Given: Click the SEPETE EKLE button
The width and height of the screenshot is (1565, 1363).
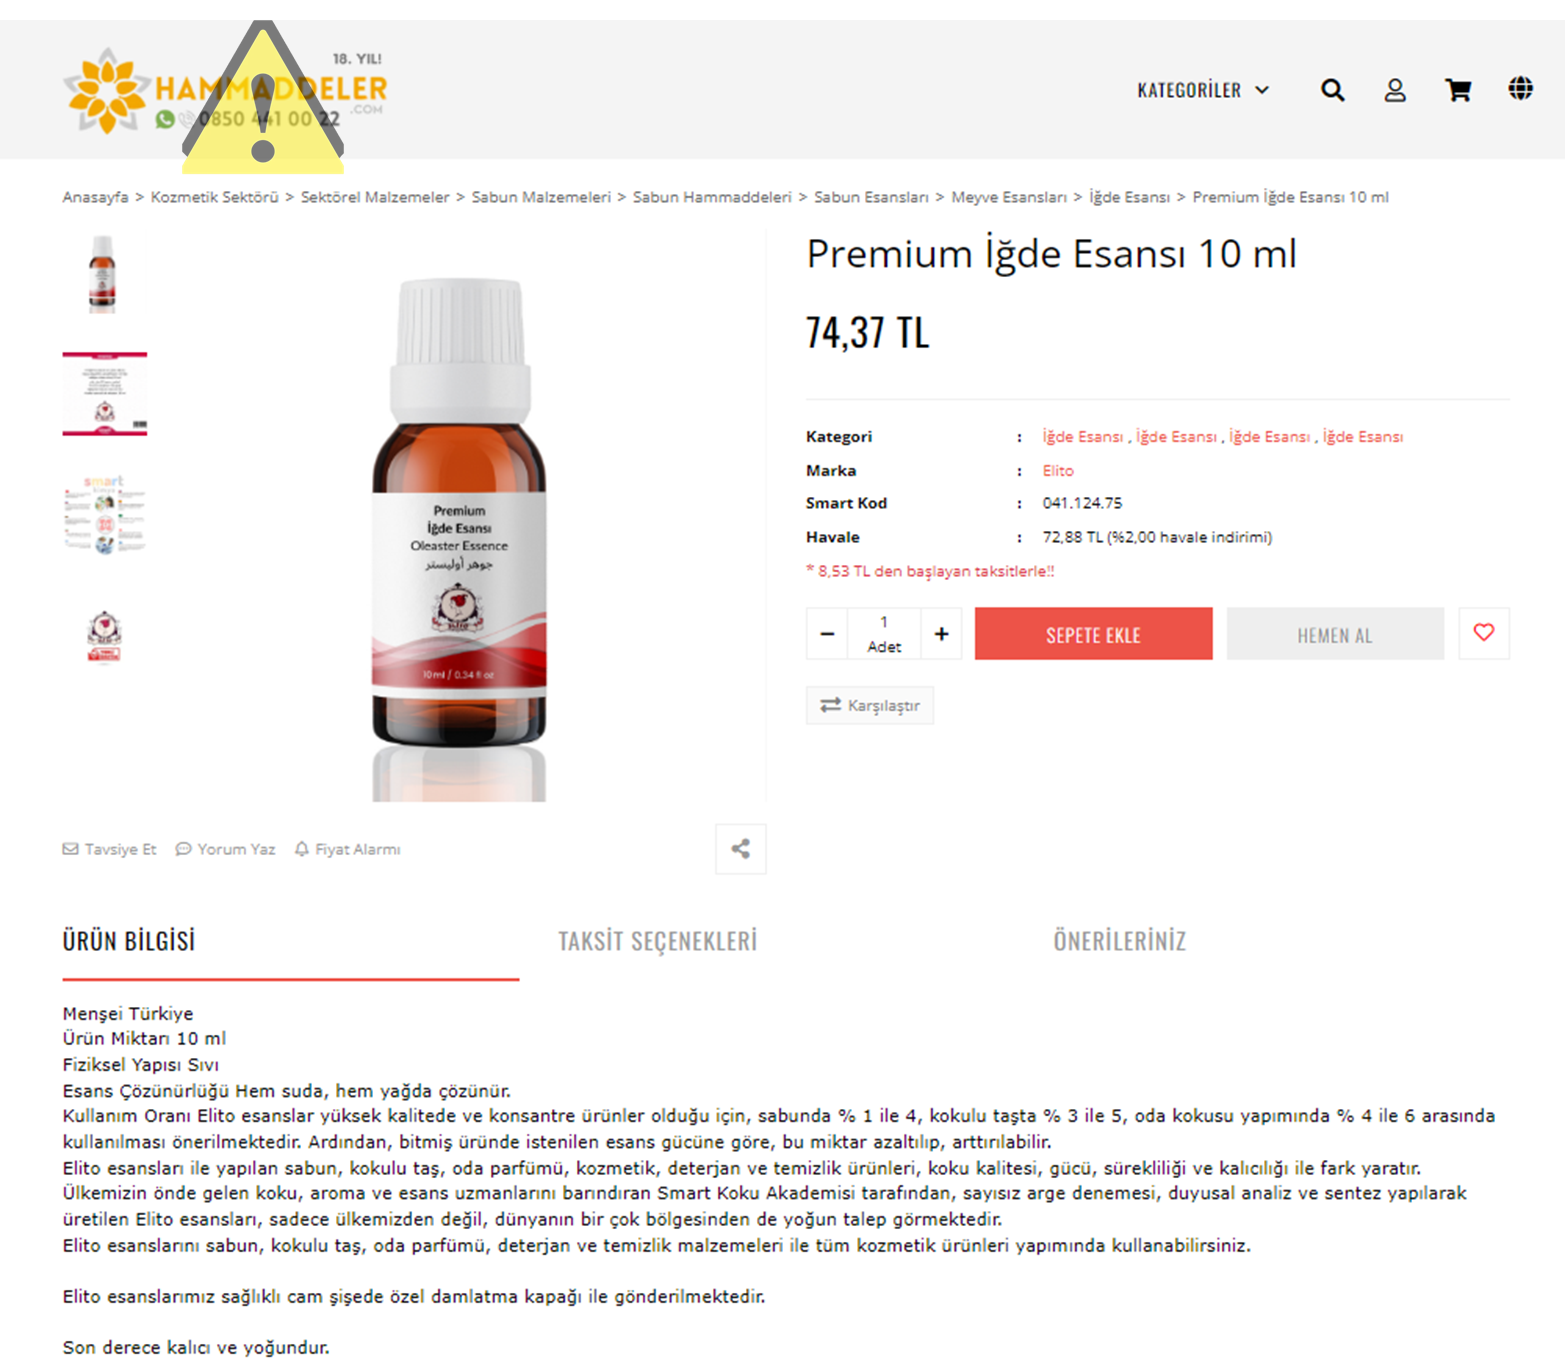Looking at the screenshot, I should pos(1093,634).
